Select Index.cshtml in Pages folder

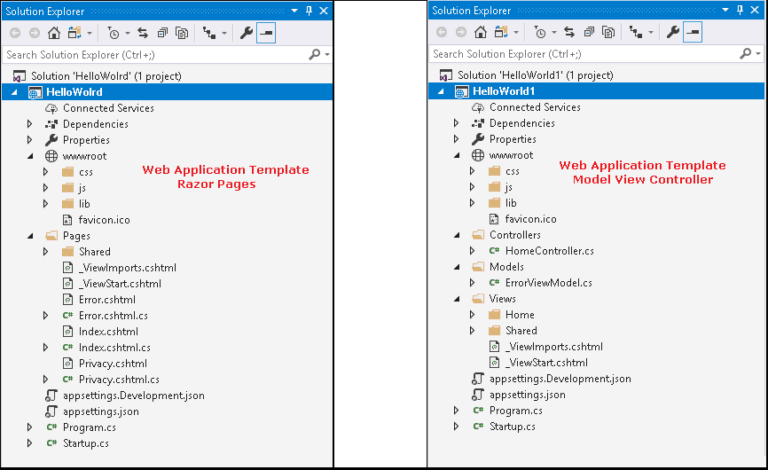(108, 331)
